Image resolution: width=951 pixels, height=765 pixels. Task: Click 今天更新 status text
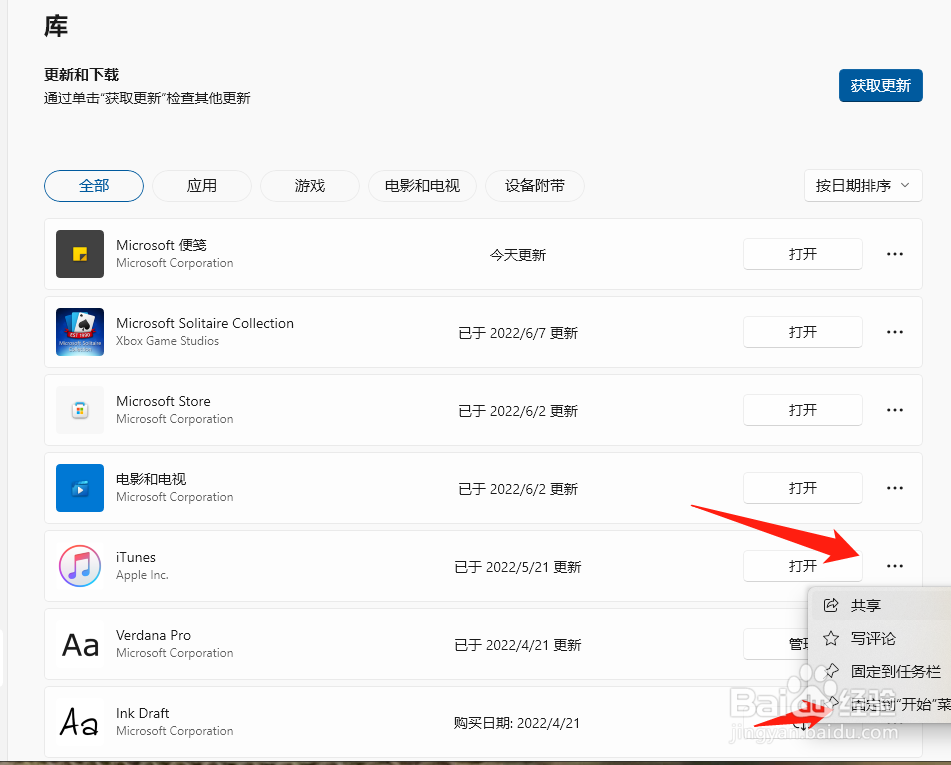coord(517,255)
